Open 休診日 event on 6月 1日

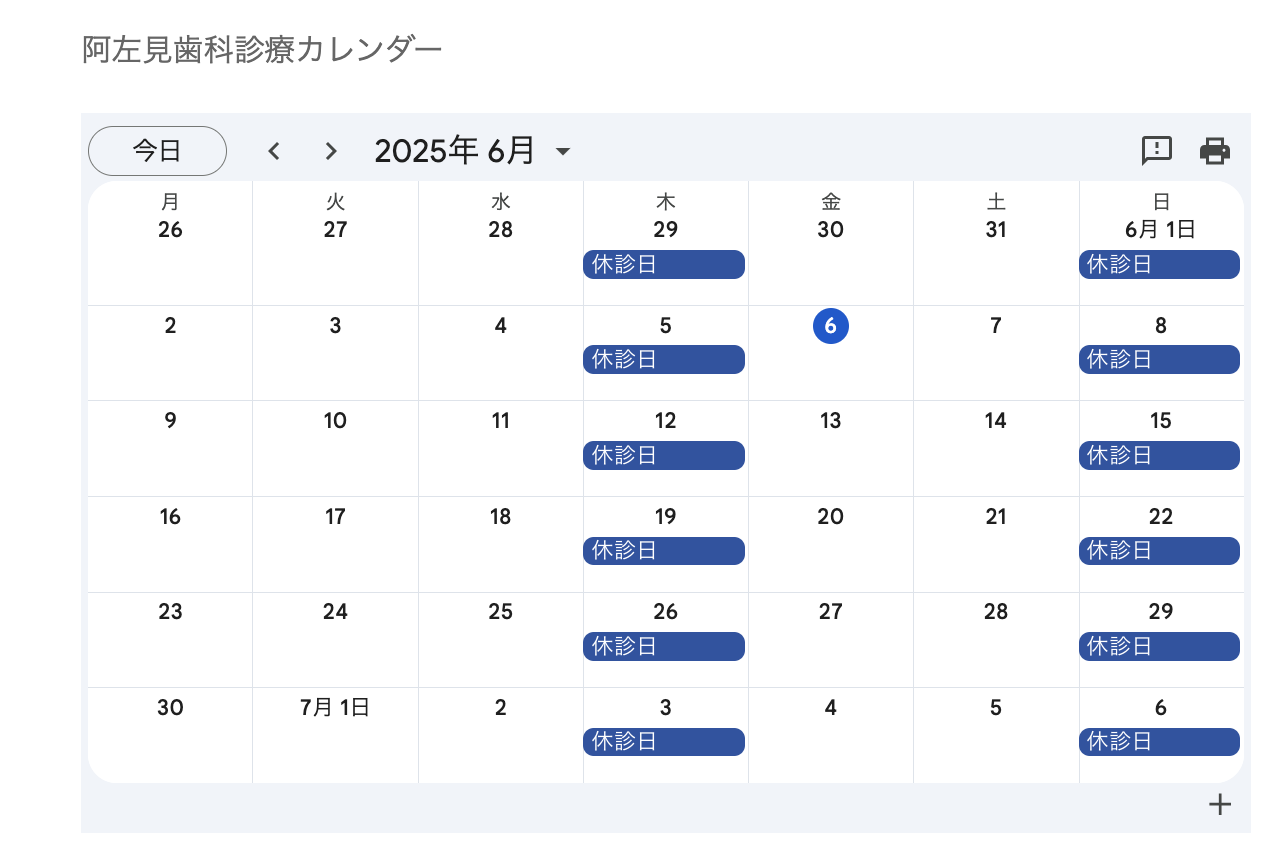pos(1159,265)
